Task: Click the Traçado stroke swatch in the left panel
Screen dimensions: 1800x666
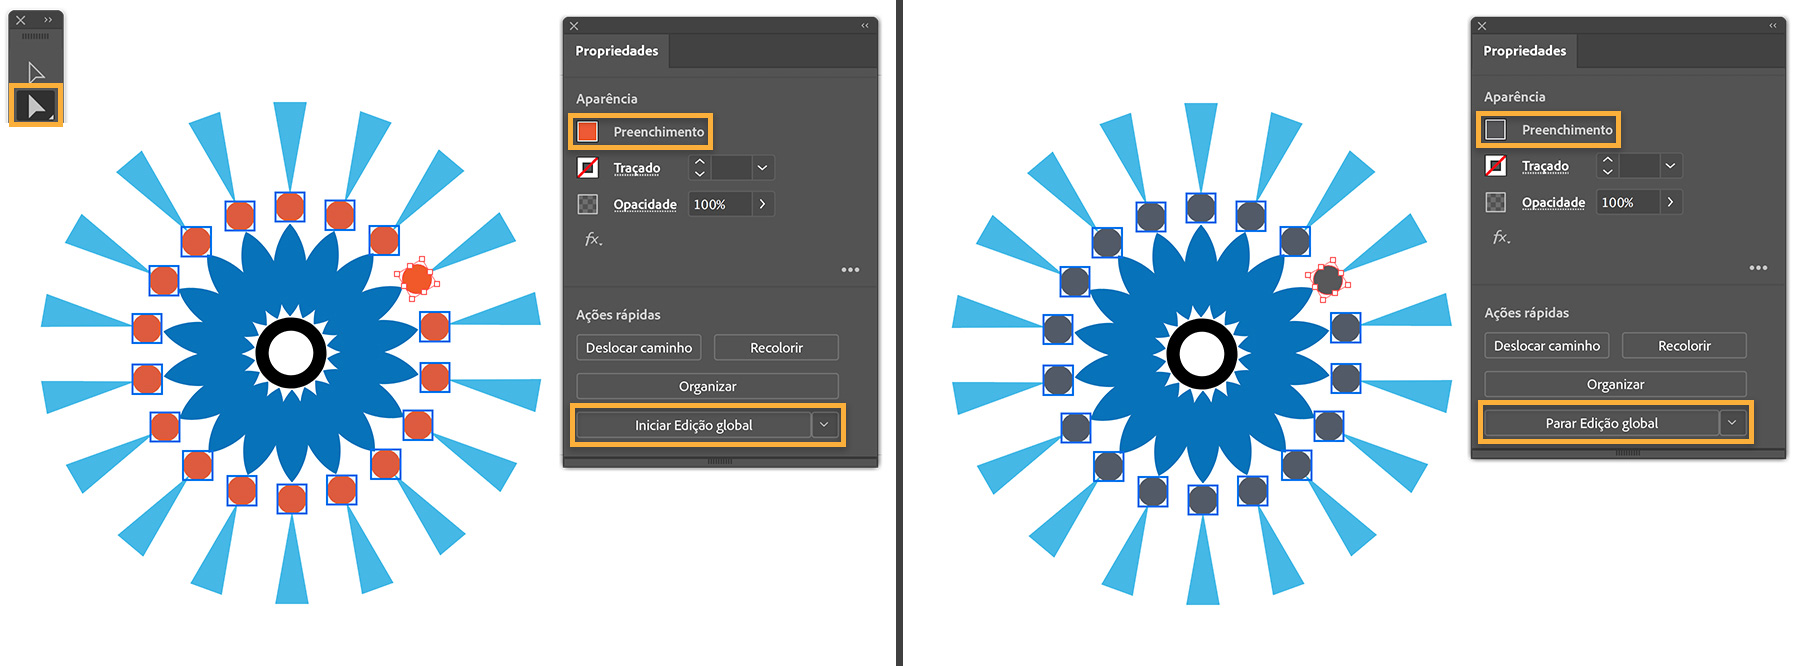Action: pyautogui.click(x=588, y=167)
